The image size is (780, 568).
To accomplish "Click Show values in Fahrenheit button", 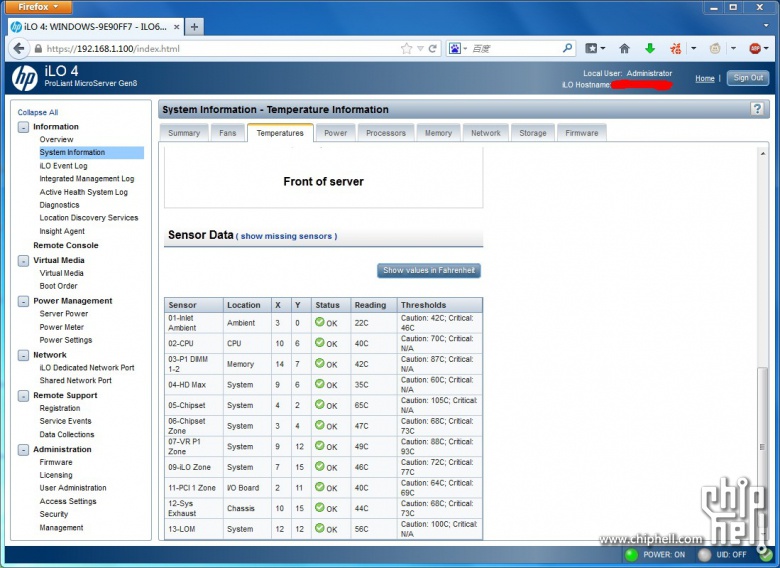I will 429,271.
